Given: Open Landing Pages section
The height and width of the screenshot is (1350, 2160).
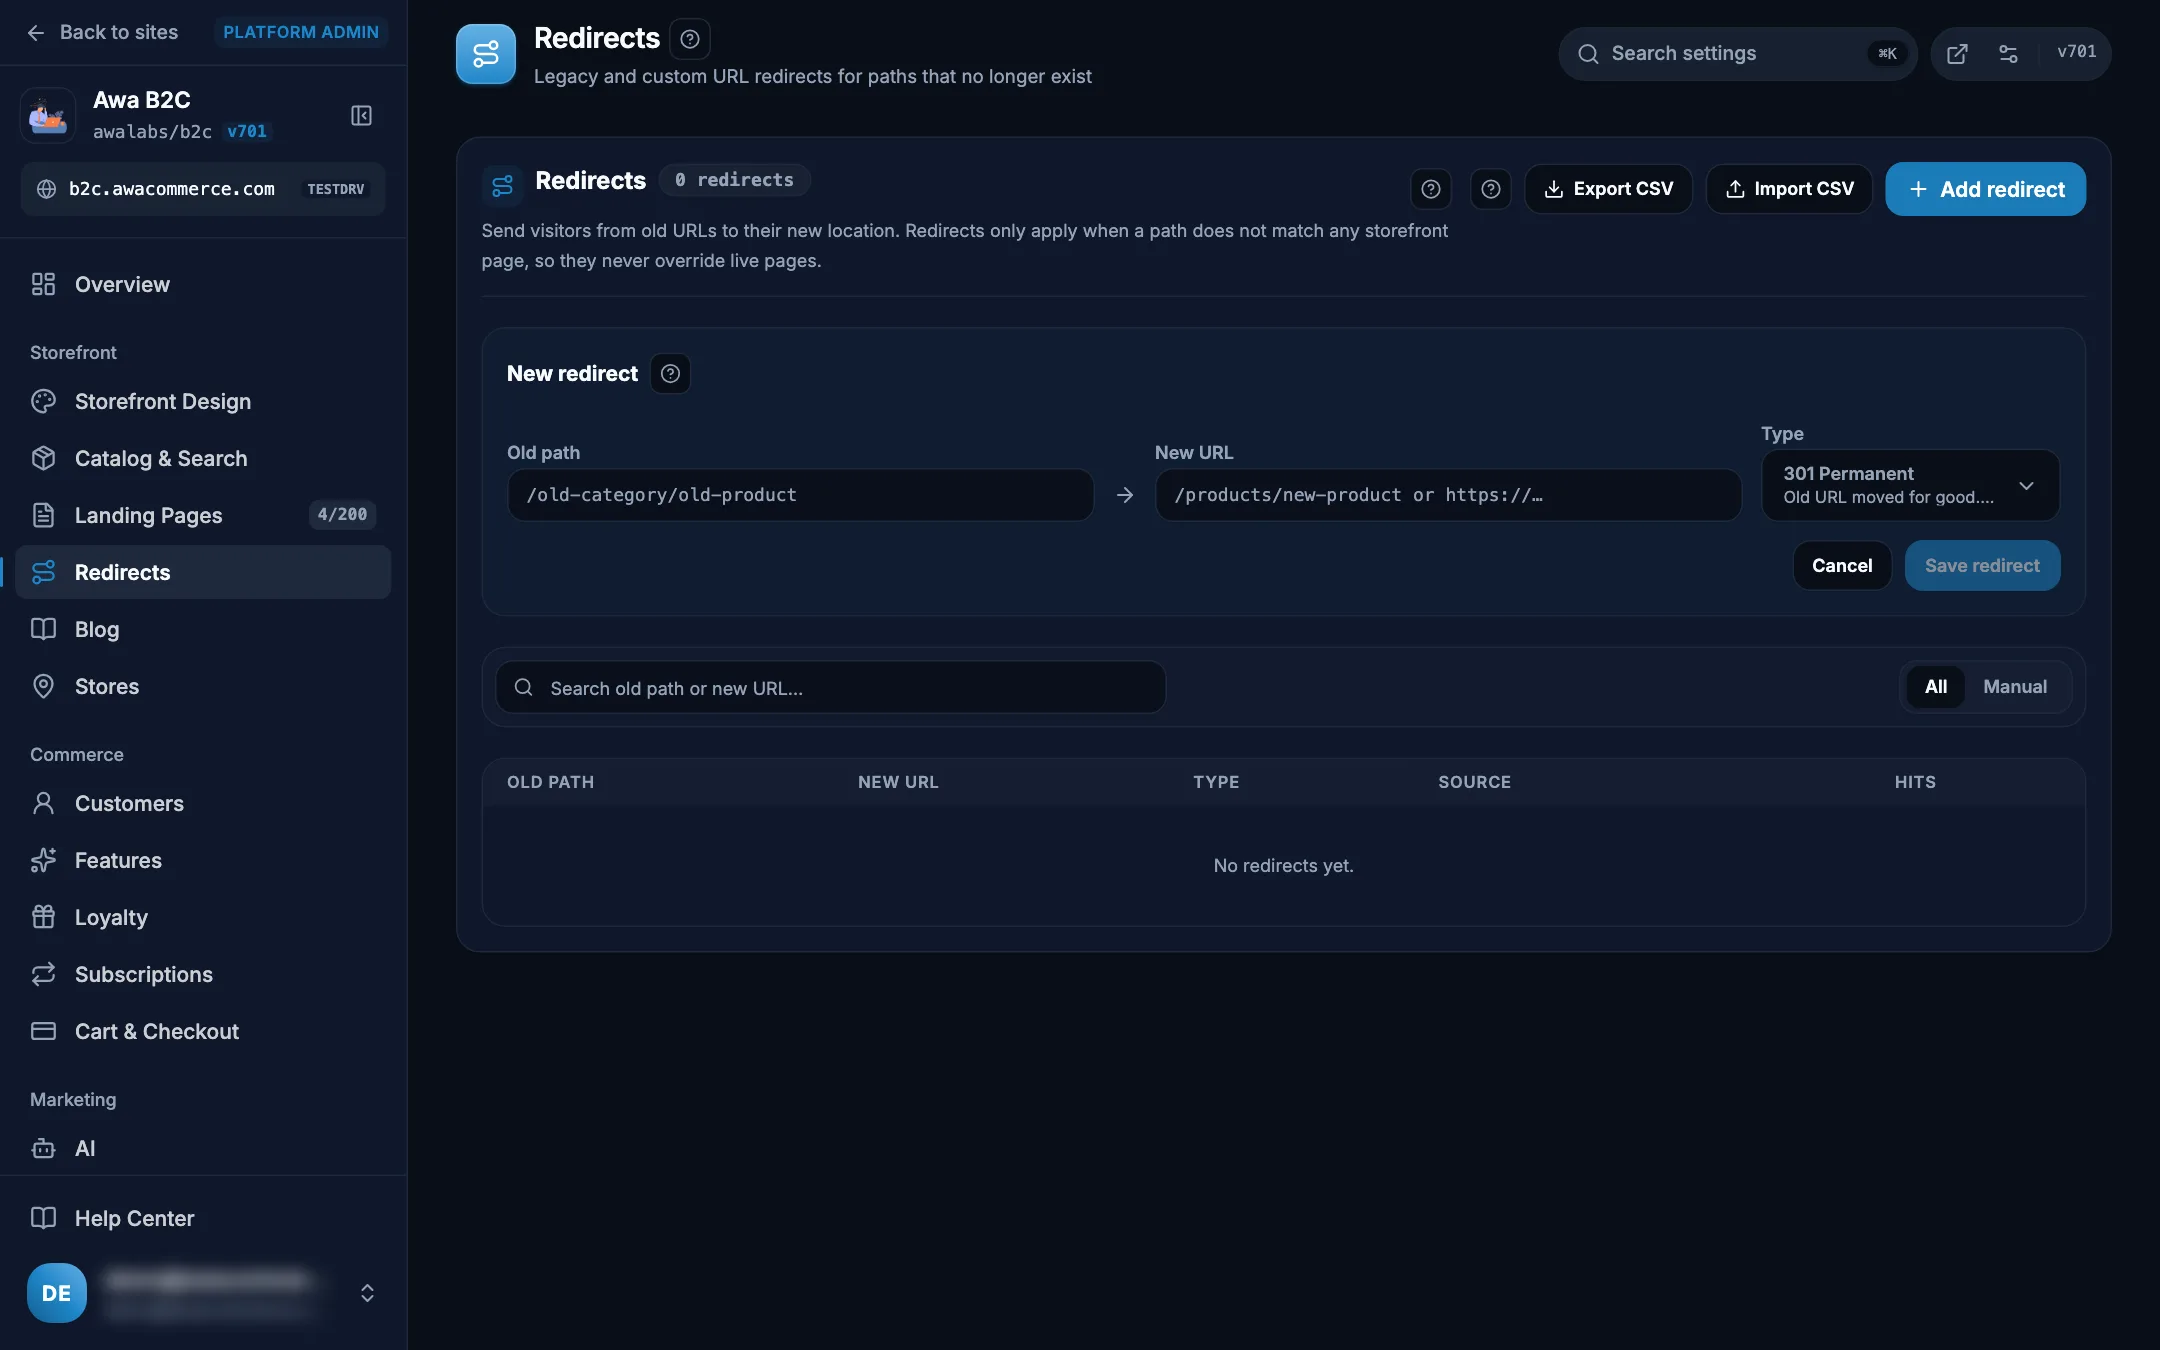Looking at the screenshot, I should pyautogui.click(x=203, y=515).
